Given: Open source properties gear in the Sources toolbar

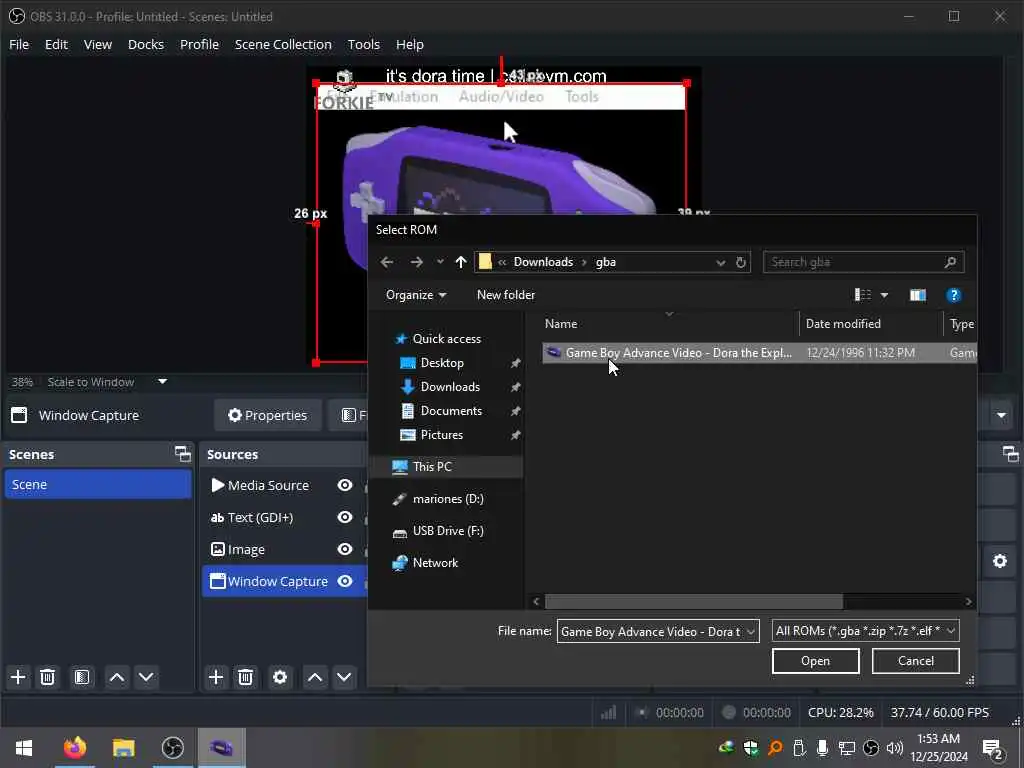Looking at the screenshot, I should 280,677.
